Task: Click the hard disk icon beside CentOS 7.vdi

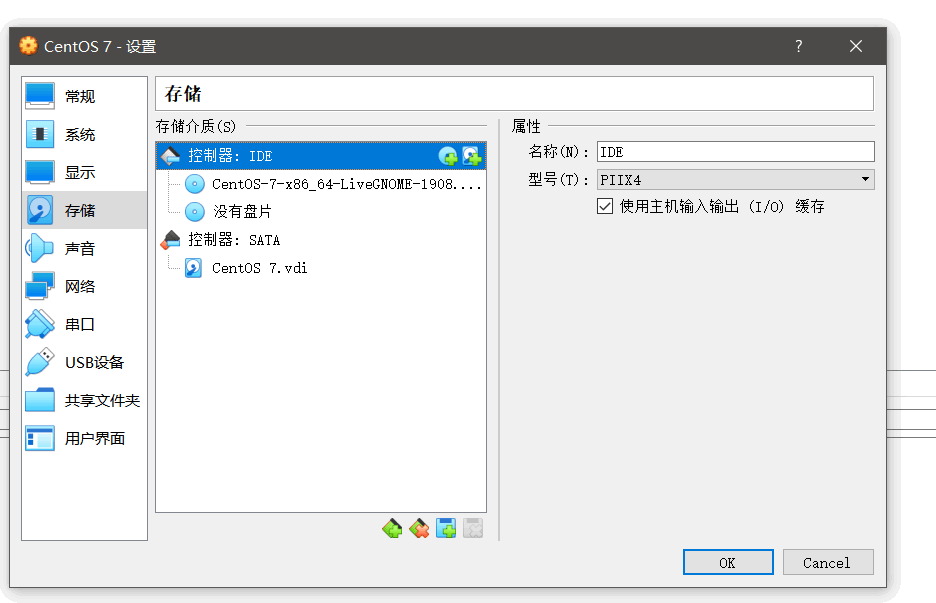Action: (x=193, y=268)
